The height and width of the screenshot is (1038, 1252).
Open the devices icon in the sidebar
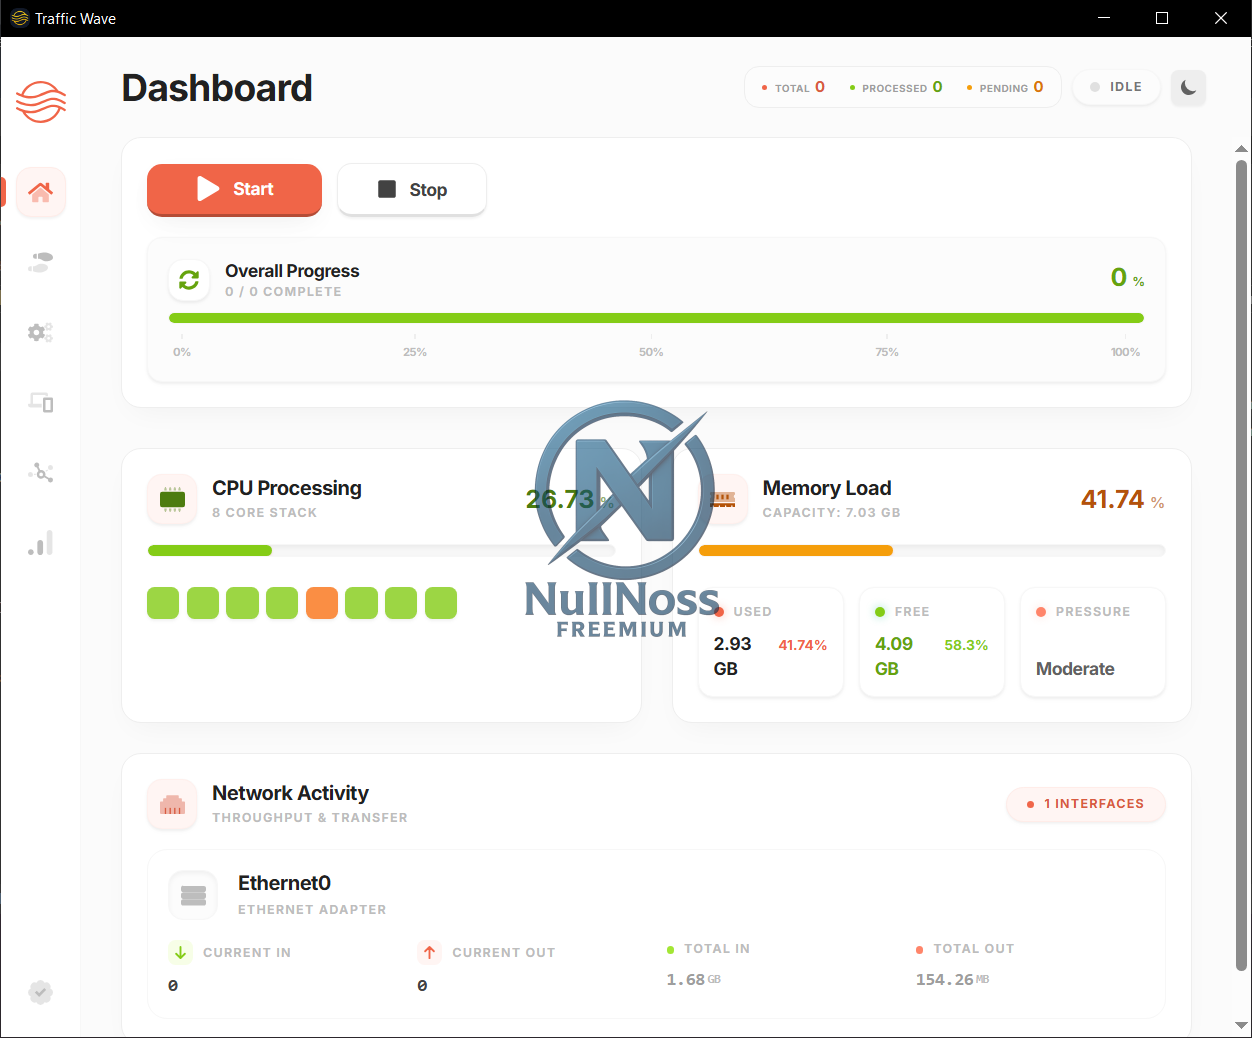click(x=40, y=402)
